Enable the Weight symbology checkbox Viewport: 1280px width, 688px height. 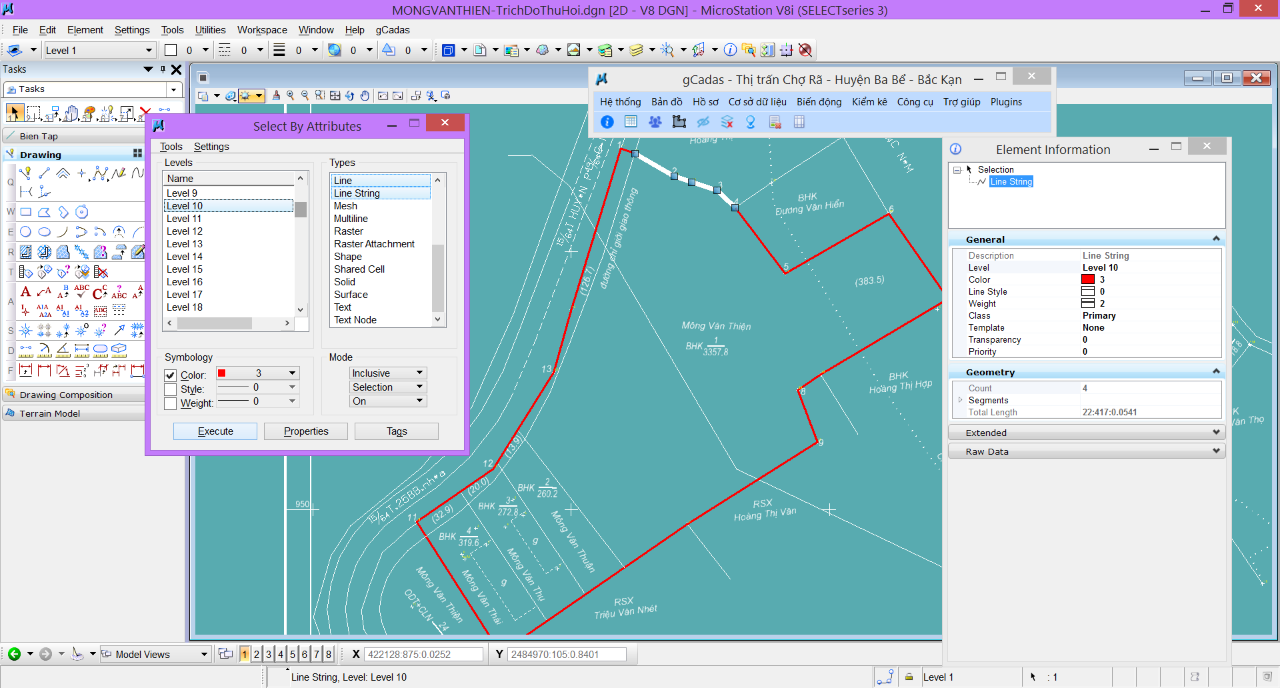pyautogui.click(x=171, y=403)
